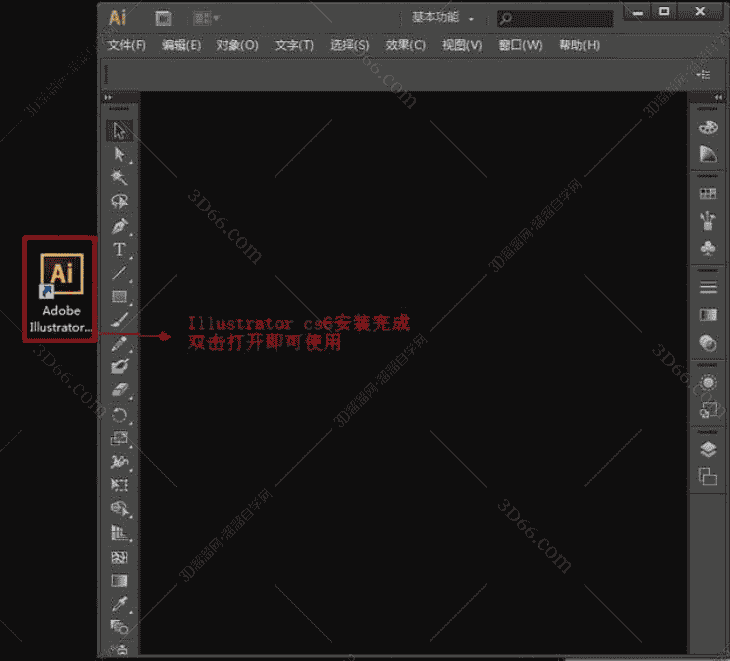Open the 效果(C) menu
730x661 pixels.
point(405,45)
